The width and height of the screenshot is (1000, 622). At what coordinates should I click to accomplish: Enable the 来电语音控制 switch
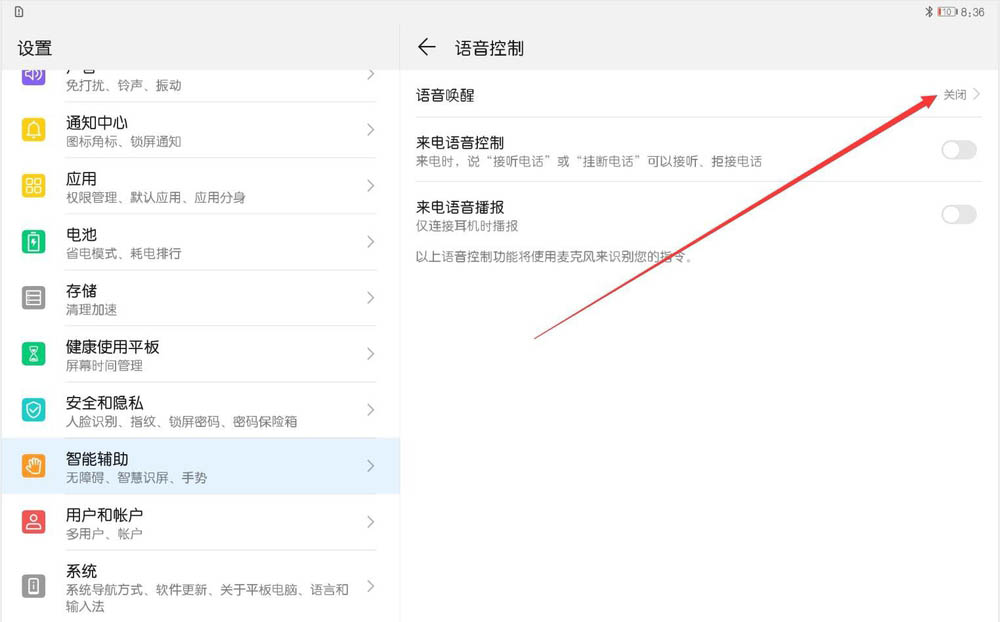pos(957,149)
